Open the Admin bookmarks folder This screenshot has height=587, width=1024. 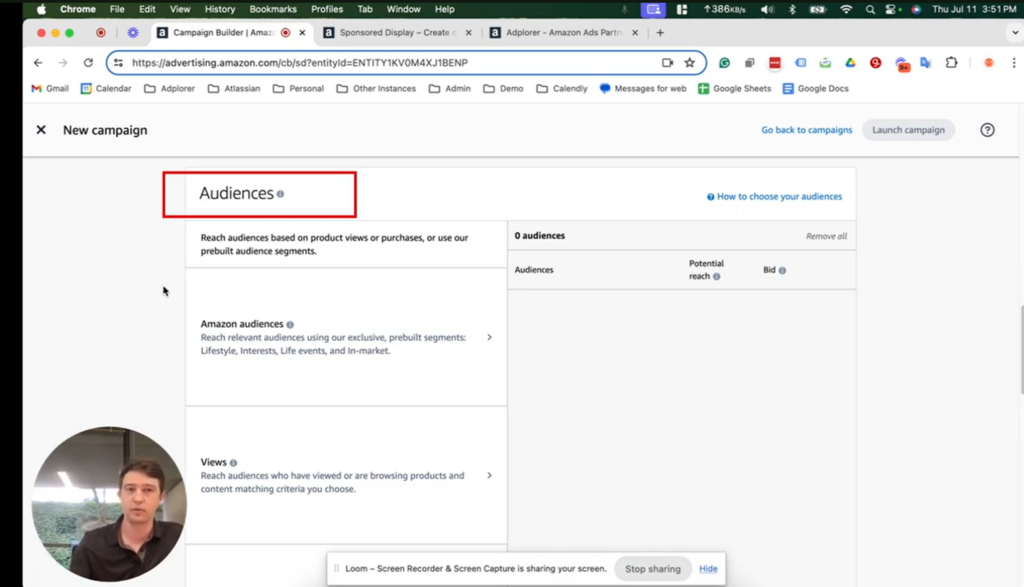pyautogui.click(x=449, y=89)
